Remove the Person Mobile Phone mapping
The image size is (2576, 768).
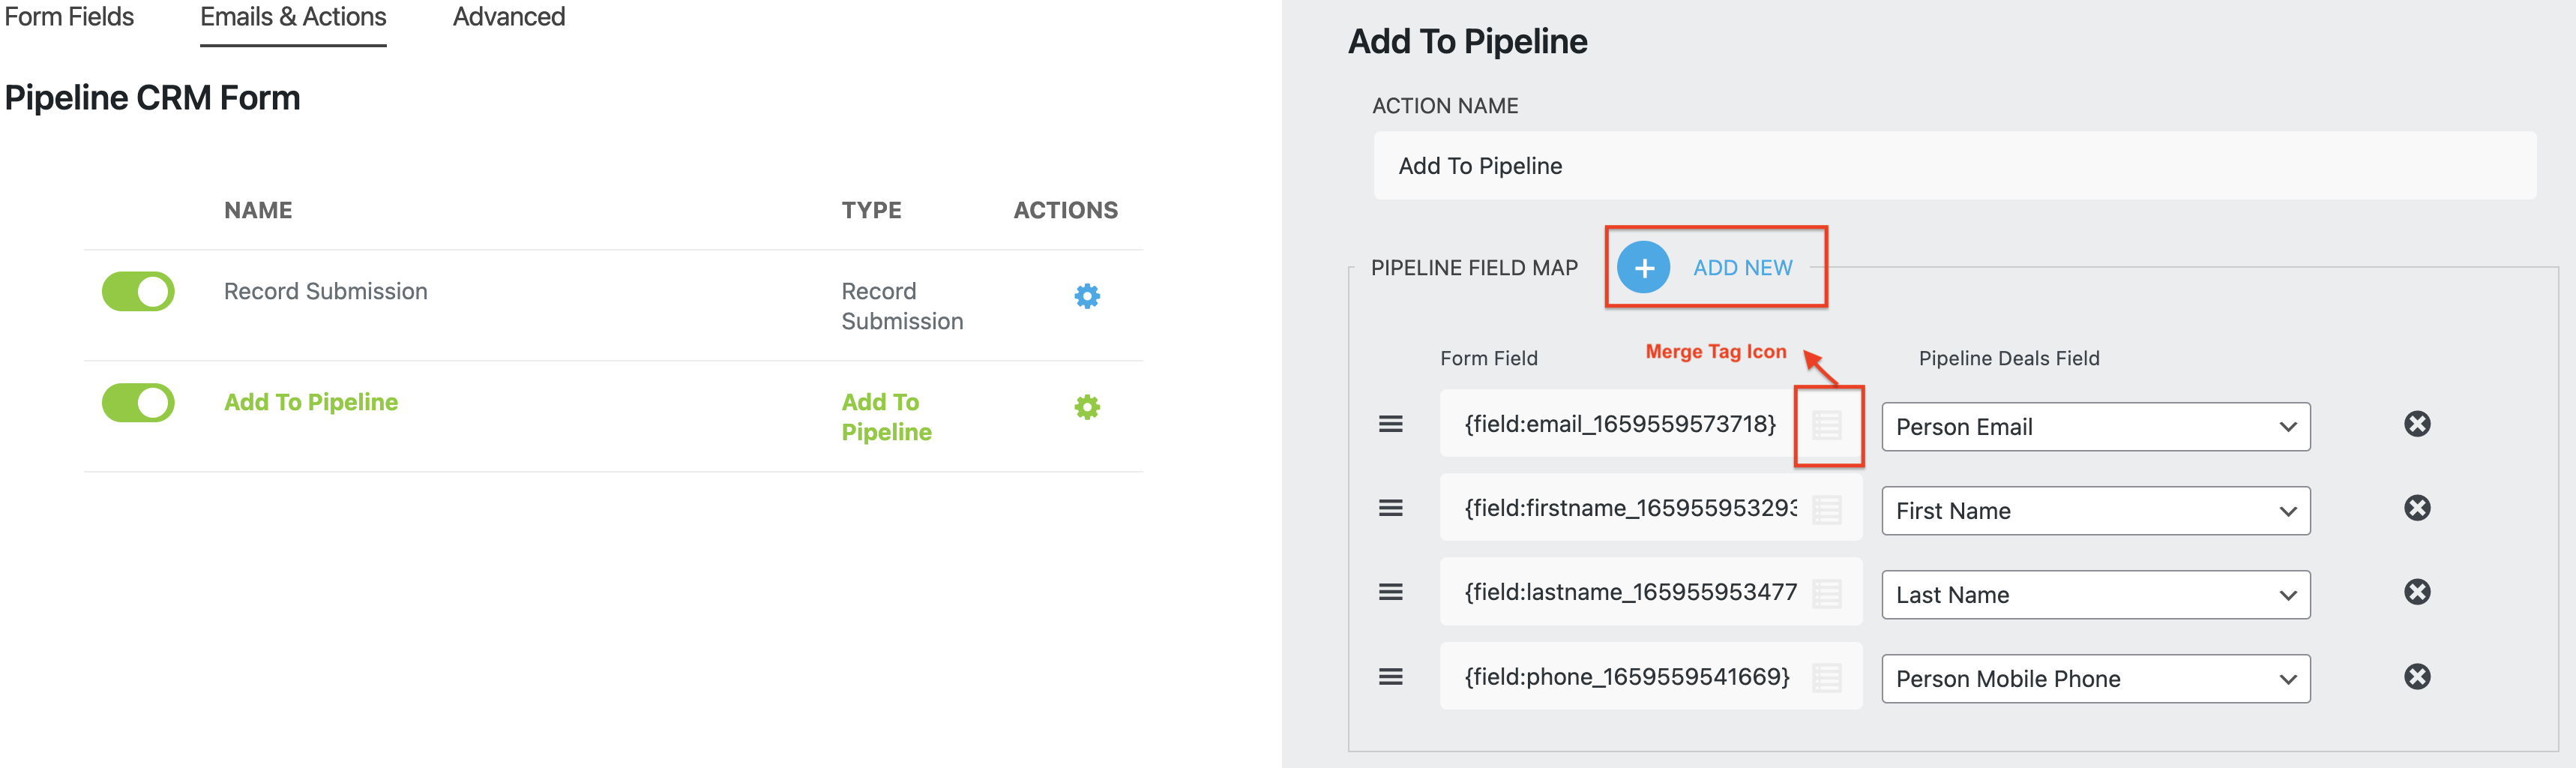pyautogui.click(x=2418, y=675)
